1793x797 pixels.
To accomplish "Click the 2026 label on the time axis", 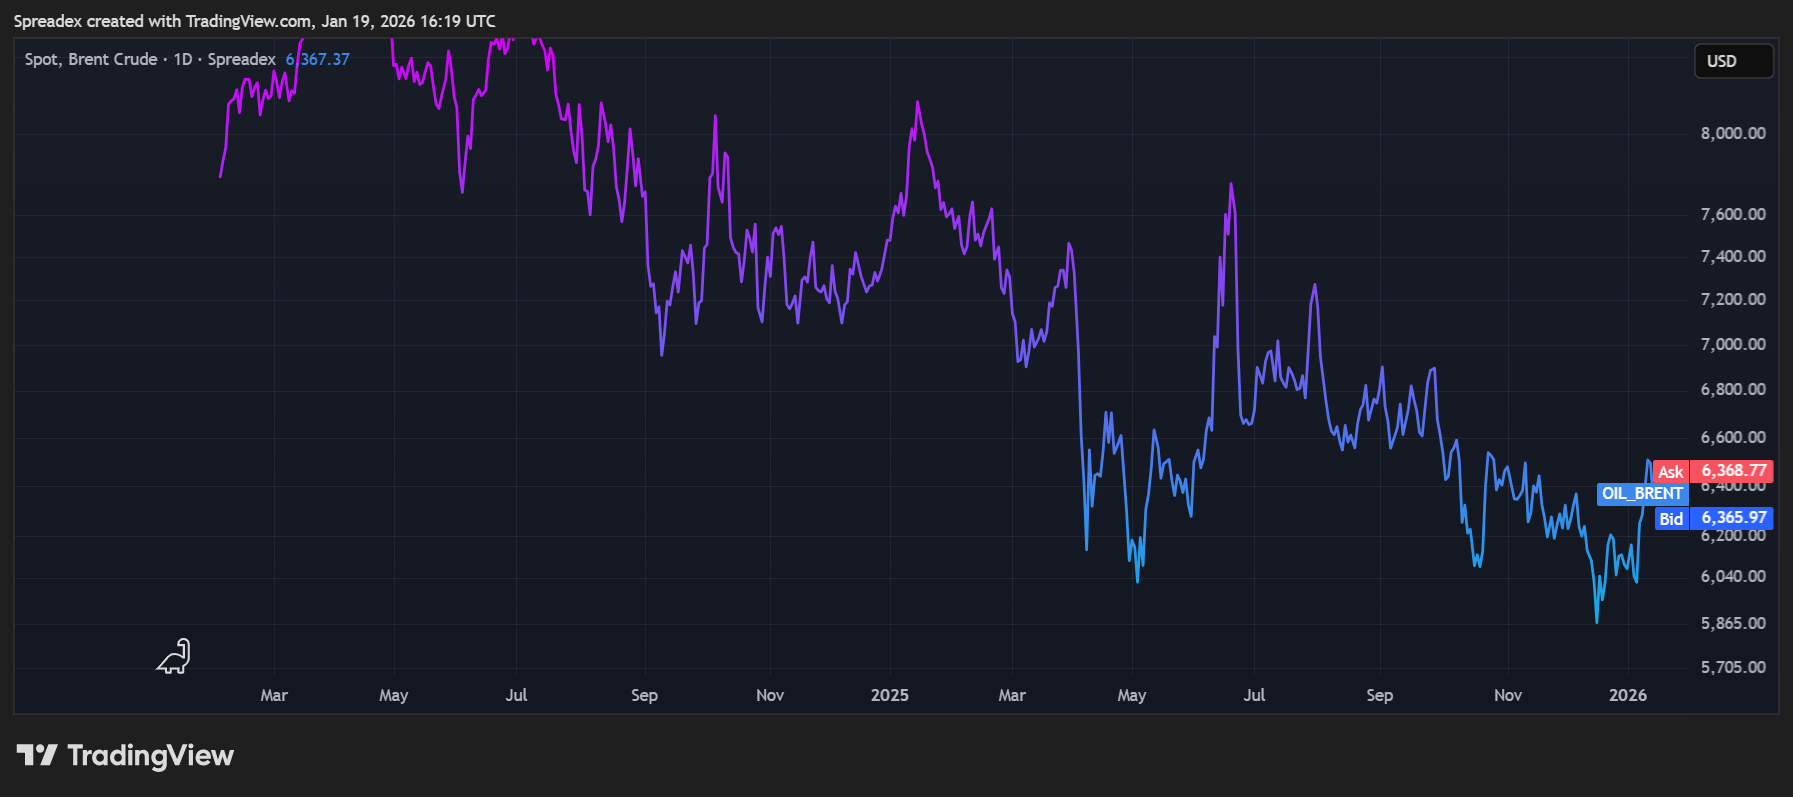I will tap(1628, 695).
